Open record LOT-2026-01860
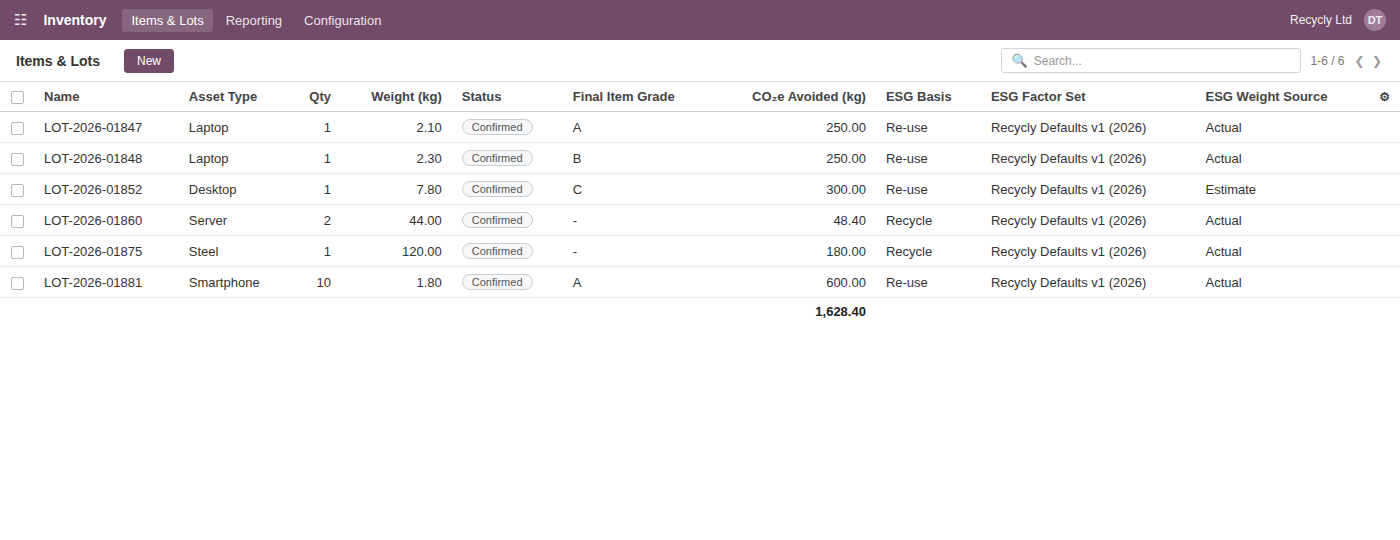The image size is (1400, 540). coord(93,221)
